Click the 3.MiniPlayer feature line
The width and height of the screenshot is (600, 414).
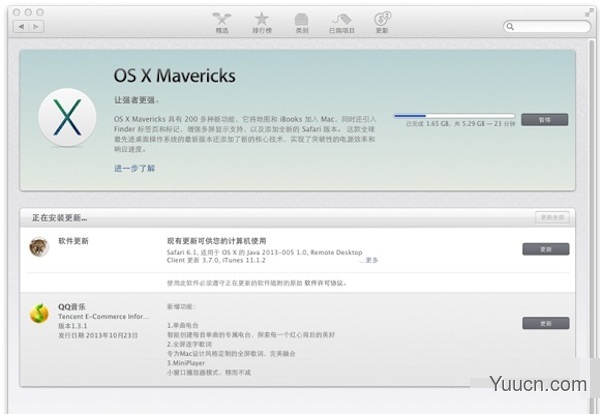[x=186, y=363]
